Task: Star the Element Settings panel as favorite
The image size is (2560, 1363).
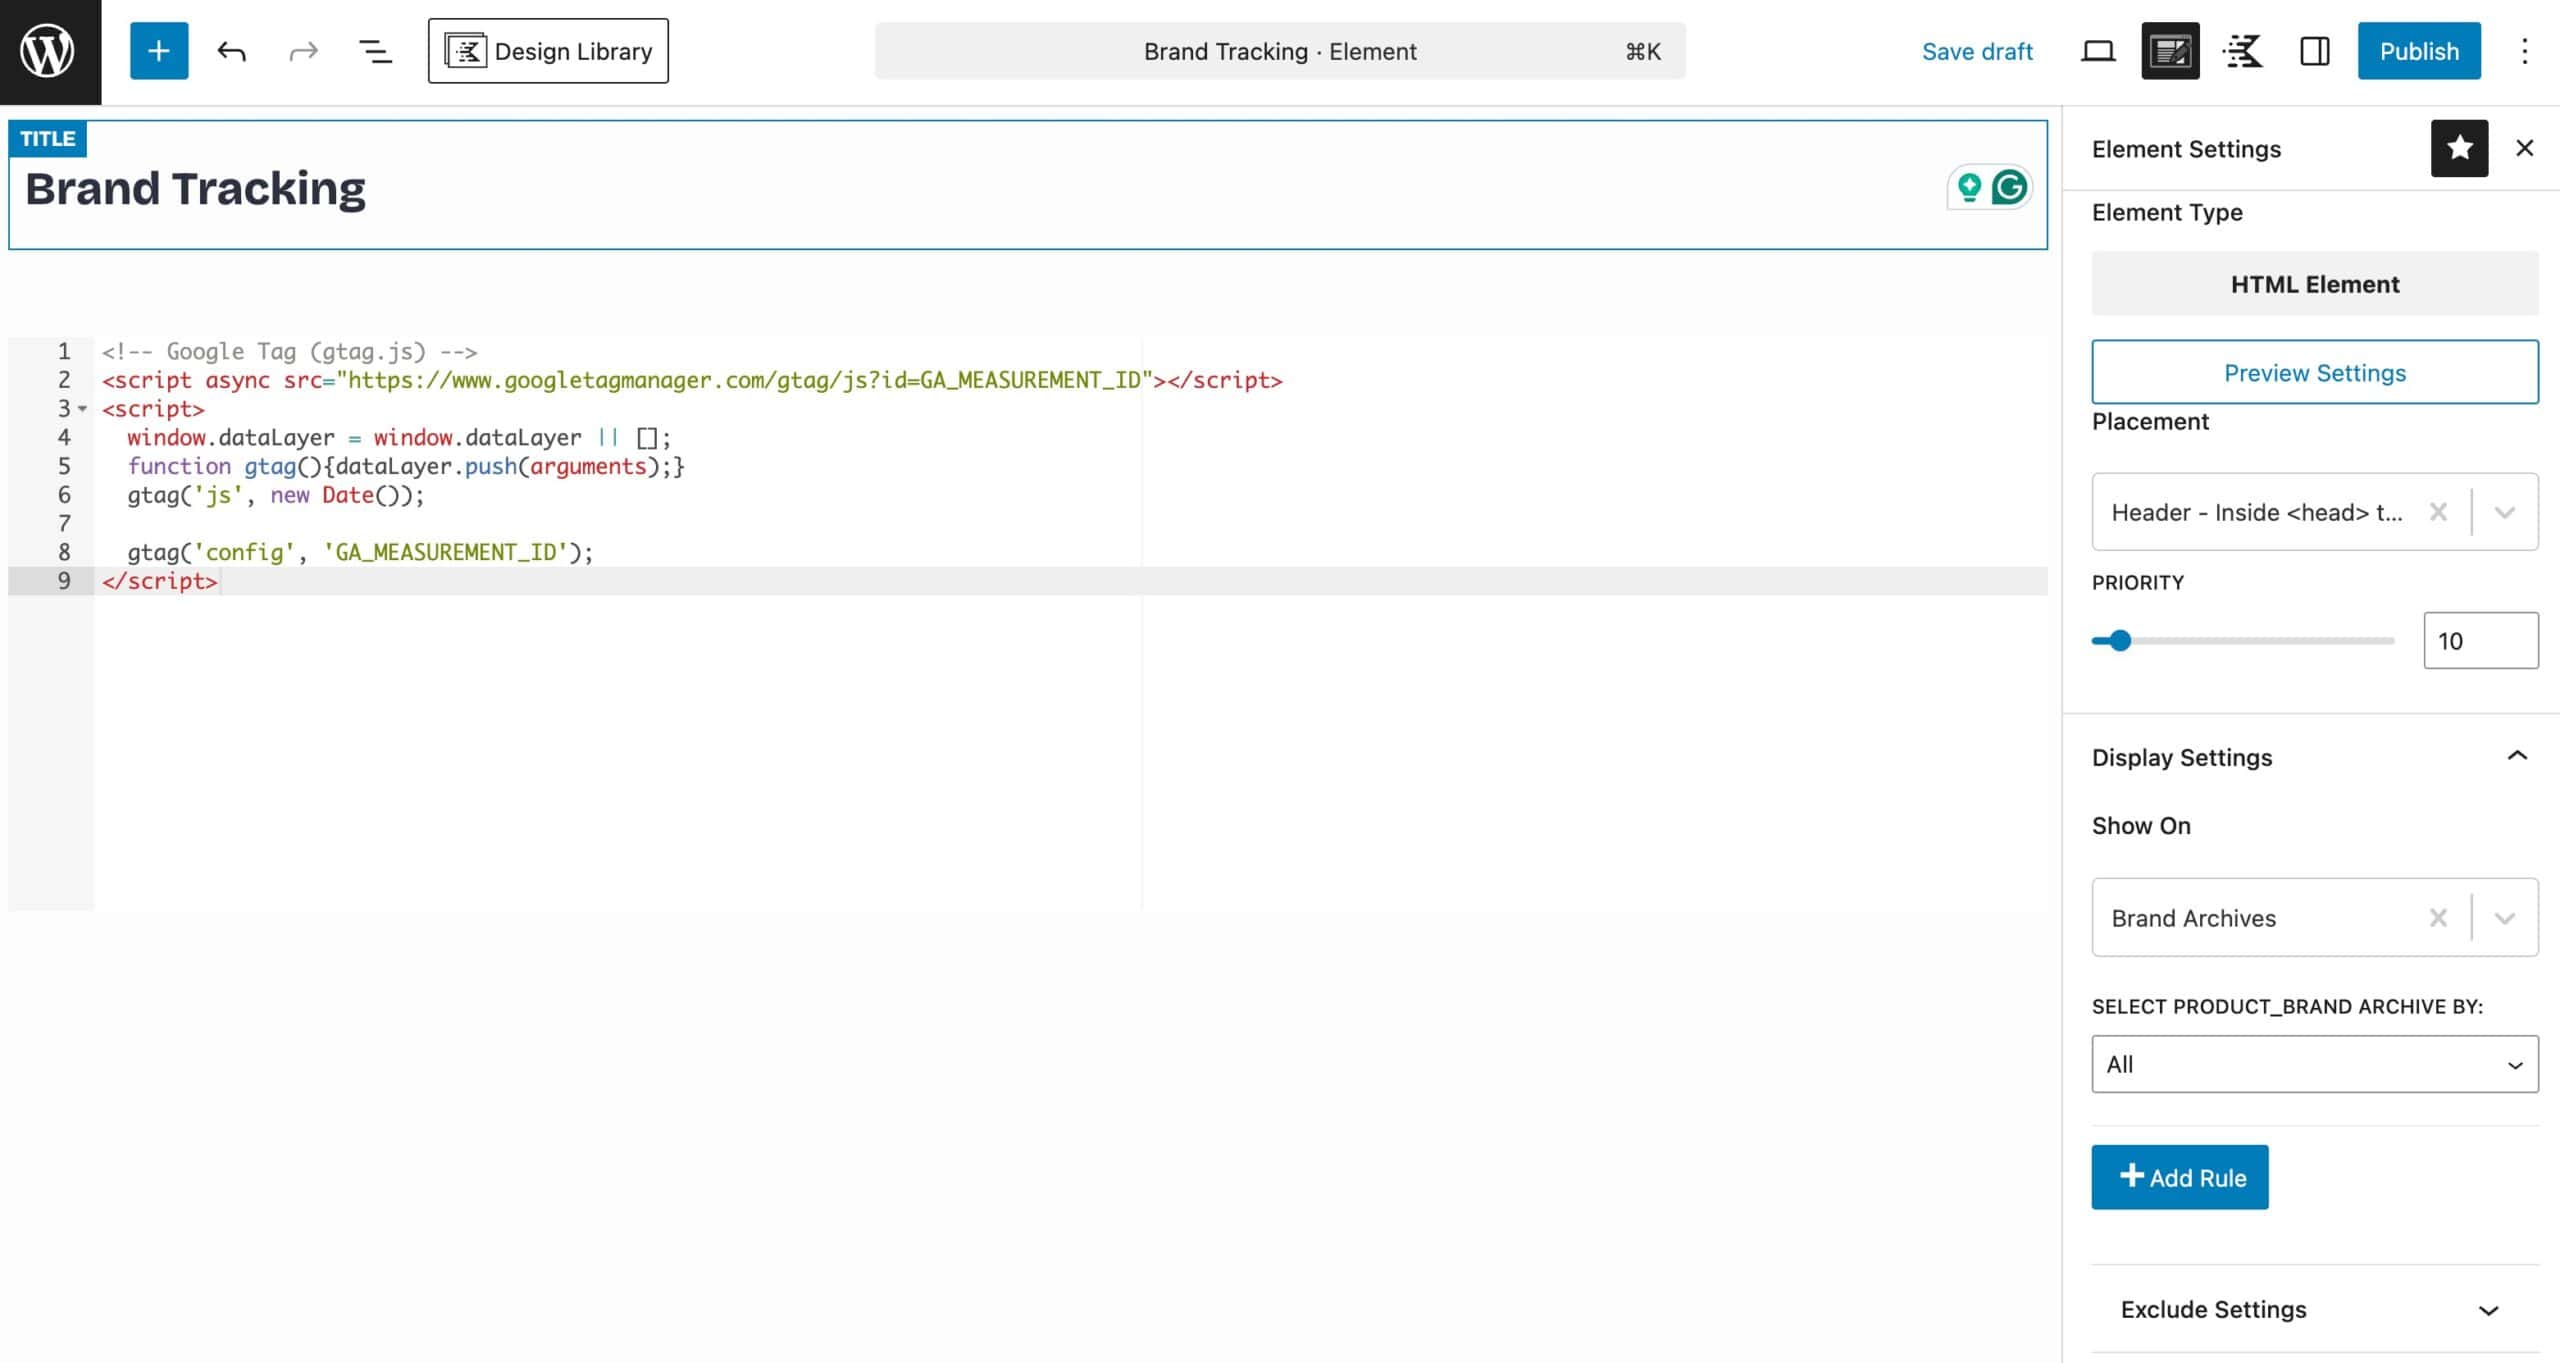Action: (2459, 147)
